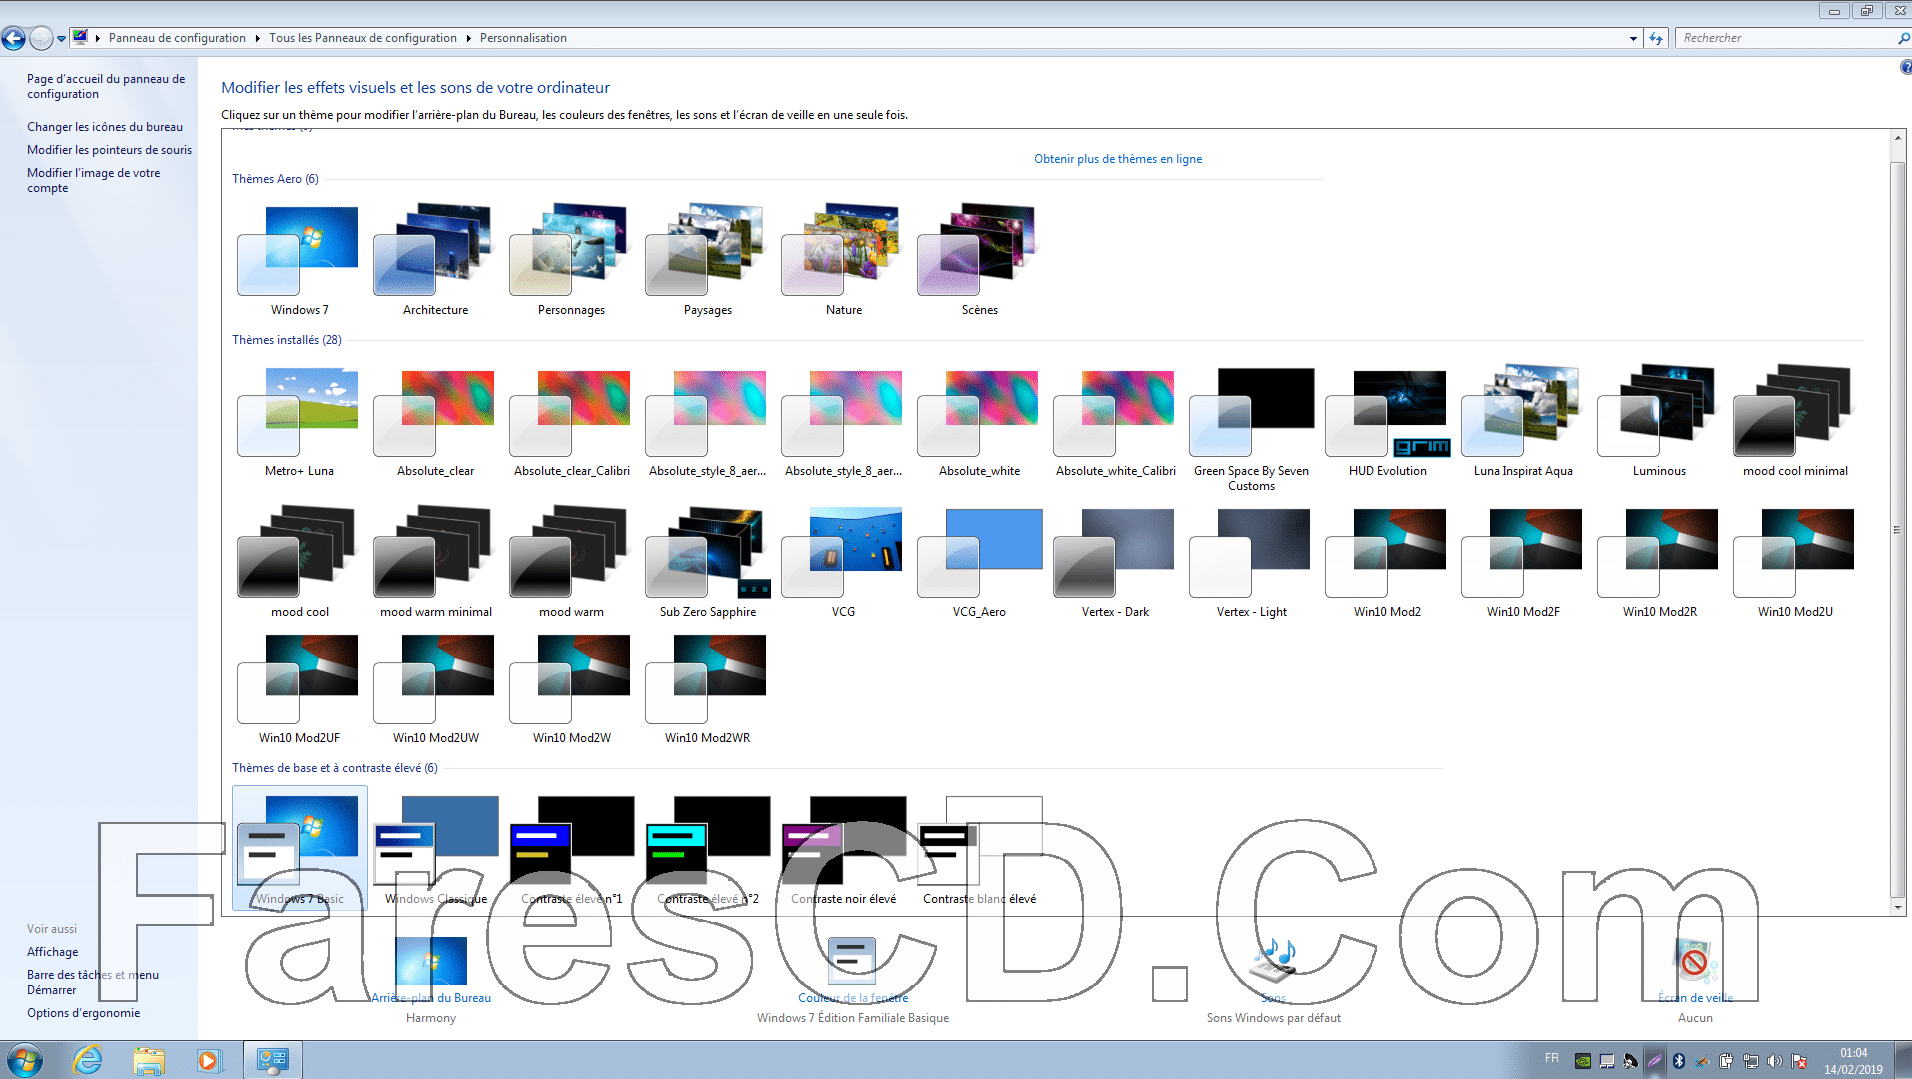This screenshot has width=1912, height=1079.
Task: Select the Scènes theme
Action: coord(979,258)
